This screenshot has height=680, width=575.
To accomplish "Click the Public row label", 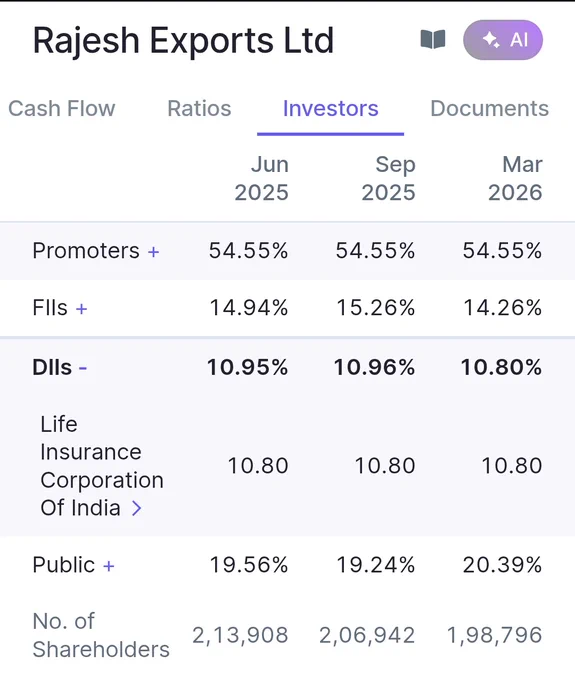I will coord(63,565).
